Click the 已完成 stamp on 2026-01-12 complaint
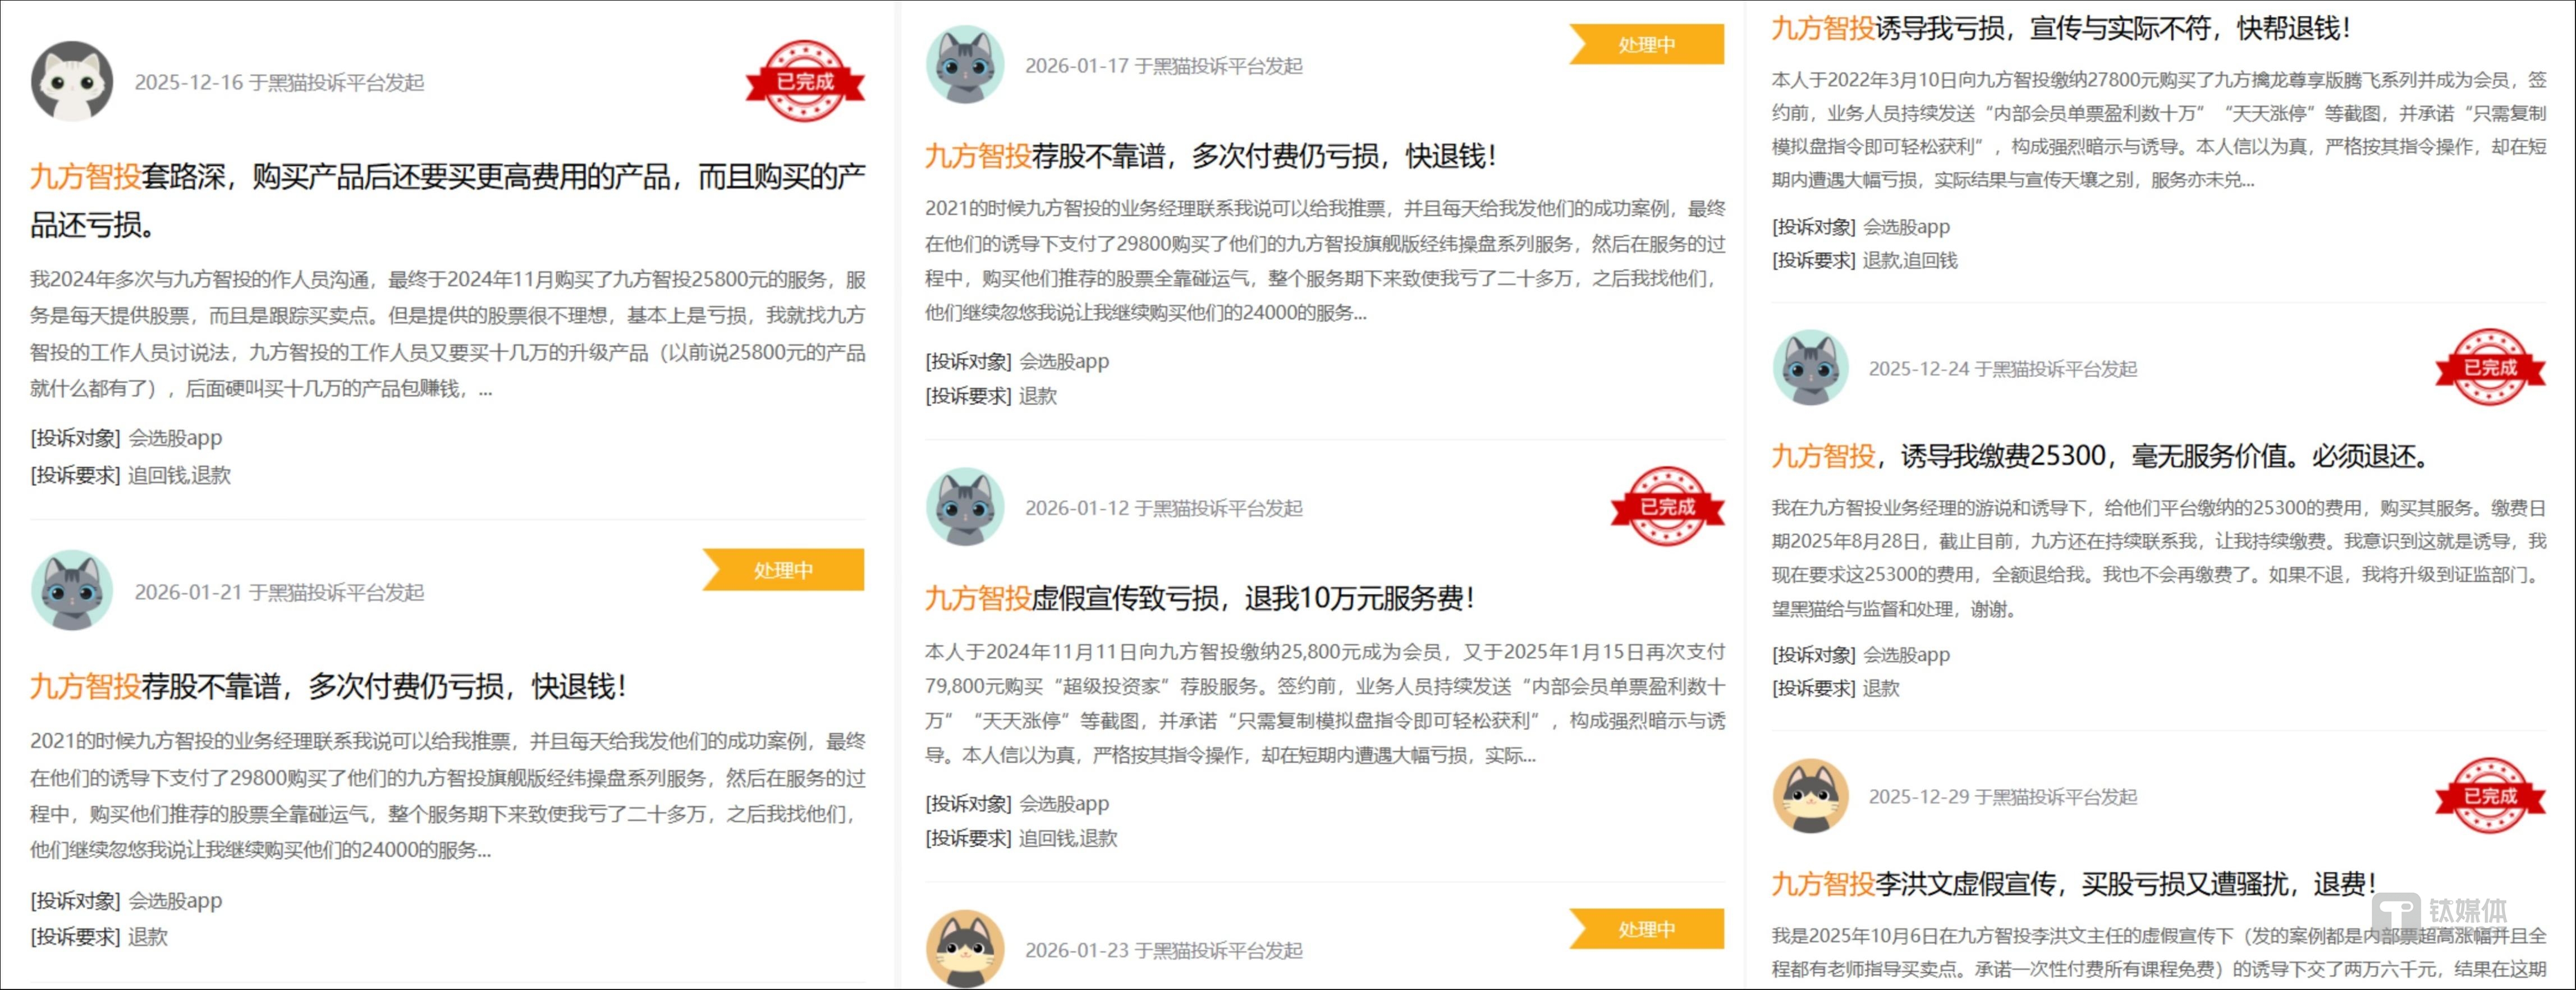This screenshot has height=990, width=2576. 1667,507
